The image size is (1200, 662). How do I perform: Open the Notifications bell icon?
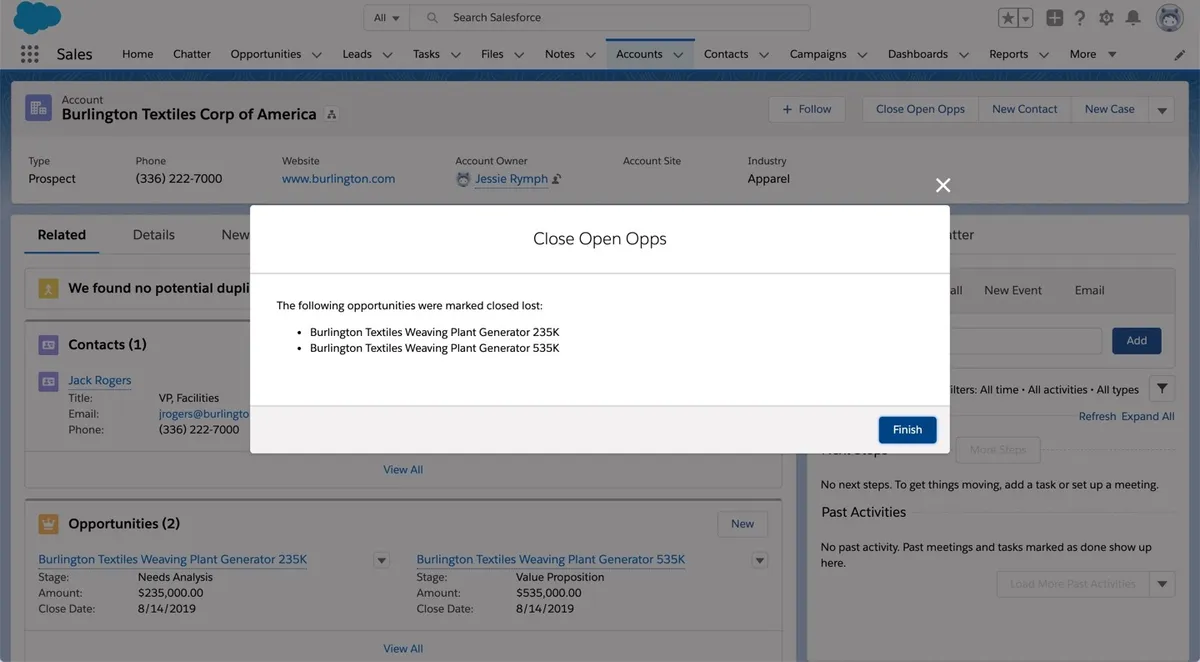pyautogui.click(x=1133, y=18)
